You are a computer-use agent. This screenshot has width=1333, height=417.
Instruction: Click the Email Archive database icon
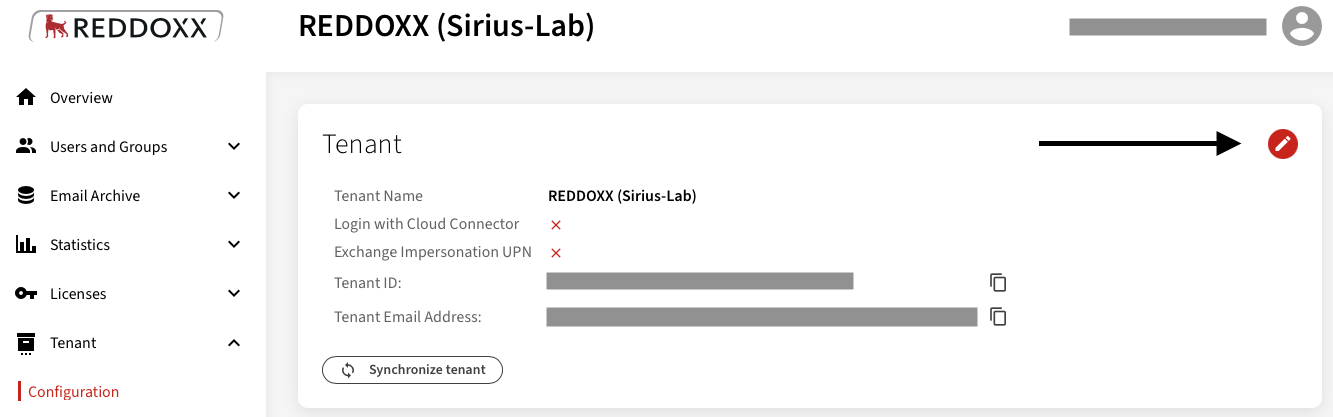coord(26,195)
